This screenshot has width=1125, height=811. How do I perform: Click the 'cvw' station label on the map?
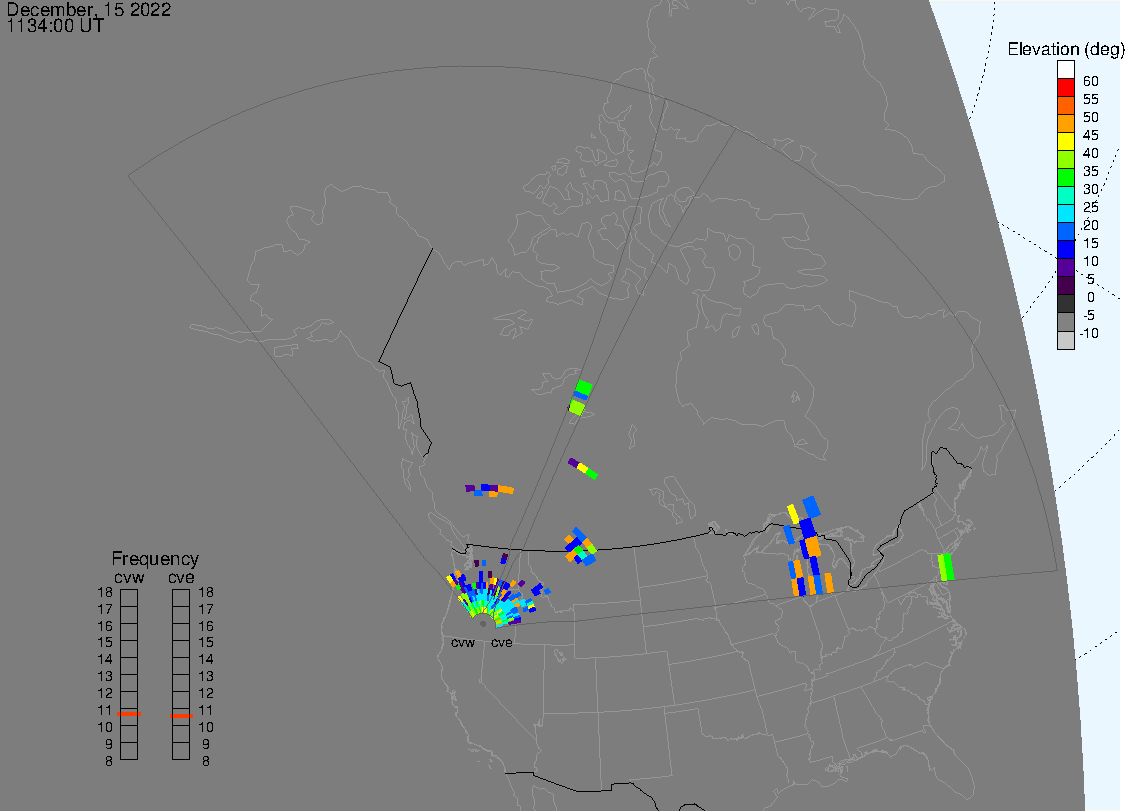[x=463, y=642]
